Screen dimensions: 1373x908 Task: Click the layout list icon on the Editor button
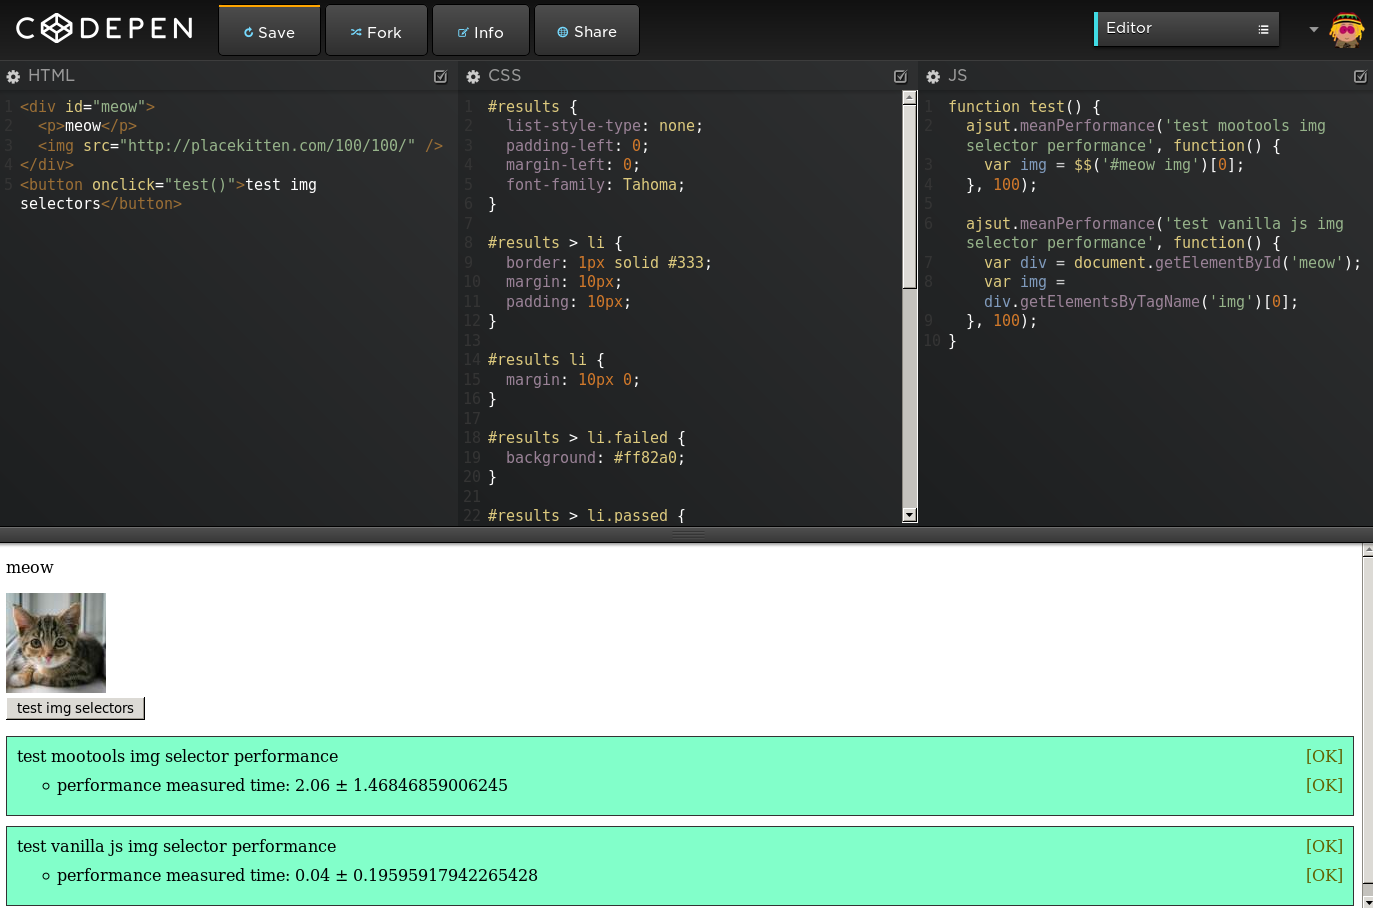pyautogui.click(x=1264, y=28)
